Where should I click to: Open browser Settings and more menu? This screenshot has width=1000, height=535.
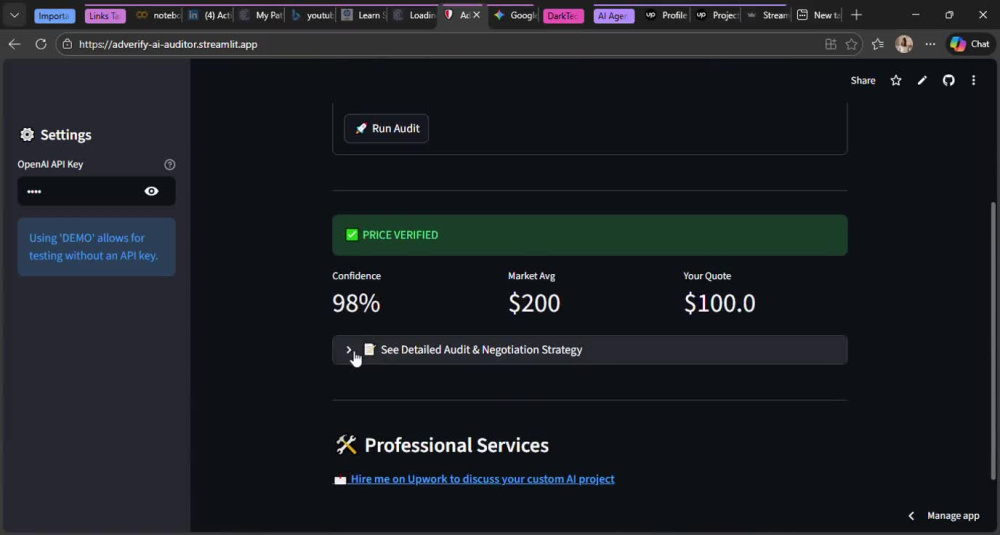[x=930, y=44]
